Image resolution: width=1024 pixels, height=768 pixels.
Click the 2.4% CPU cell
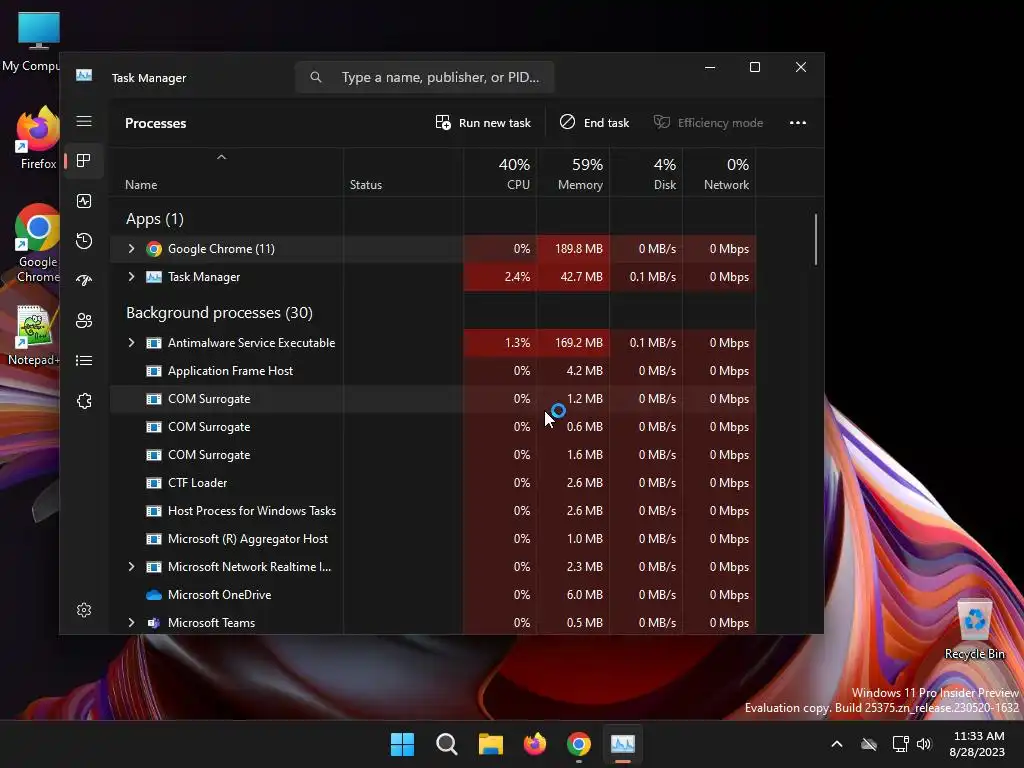tap(500, 277)
